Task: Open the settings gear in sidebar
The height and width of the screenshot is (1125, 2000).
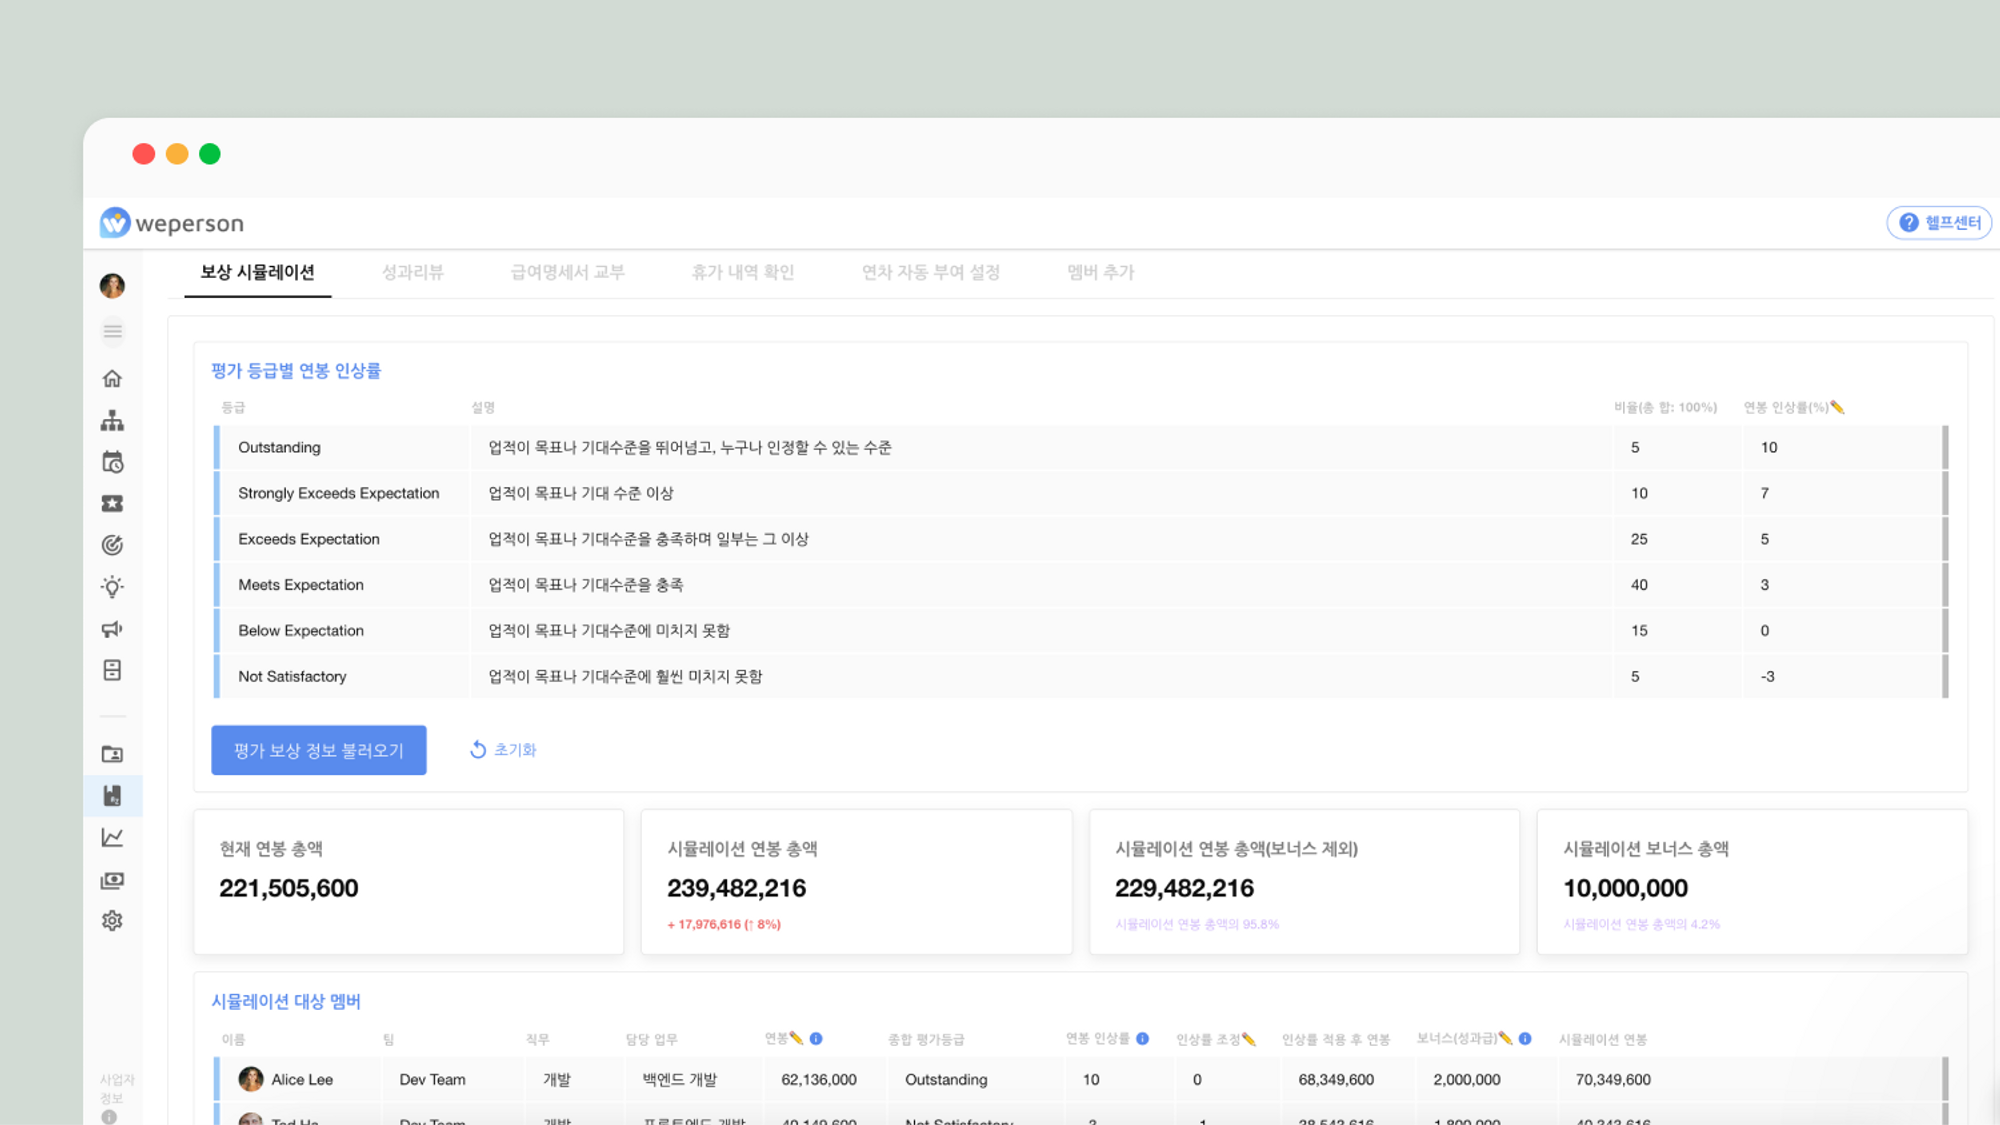Action: 112,920
